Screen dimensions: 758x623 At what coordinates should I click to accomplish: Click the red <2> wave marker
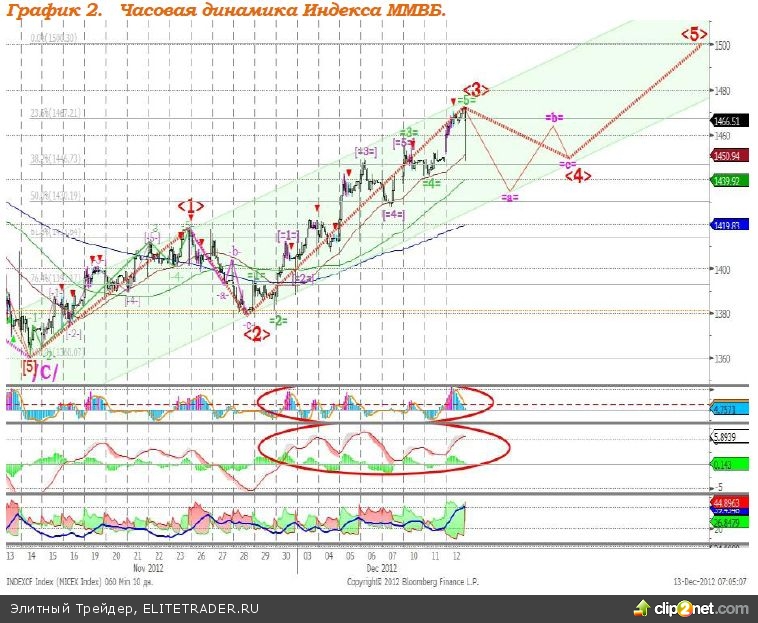coord(255,335)
